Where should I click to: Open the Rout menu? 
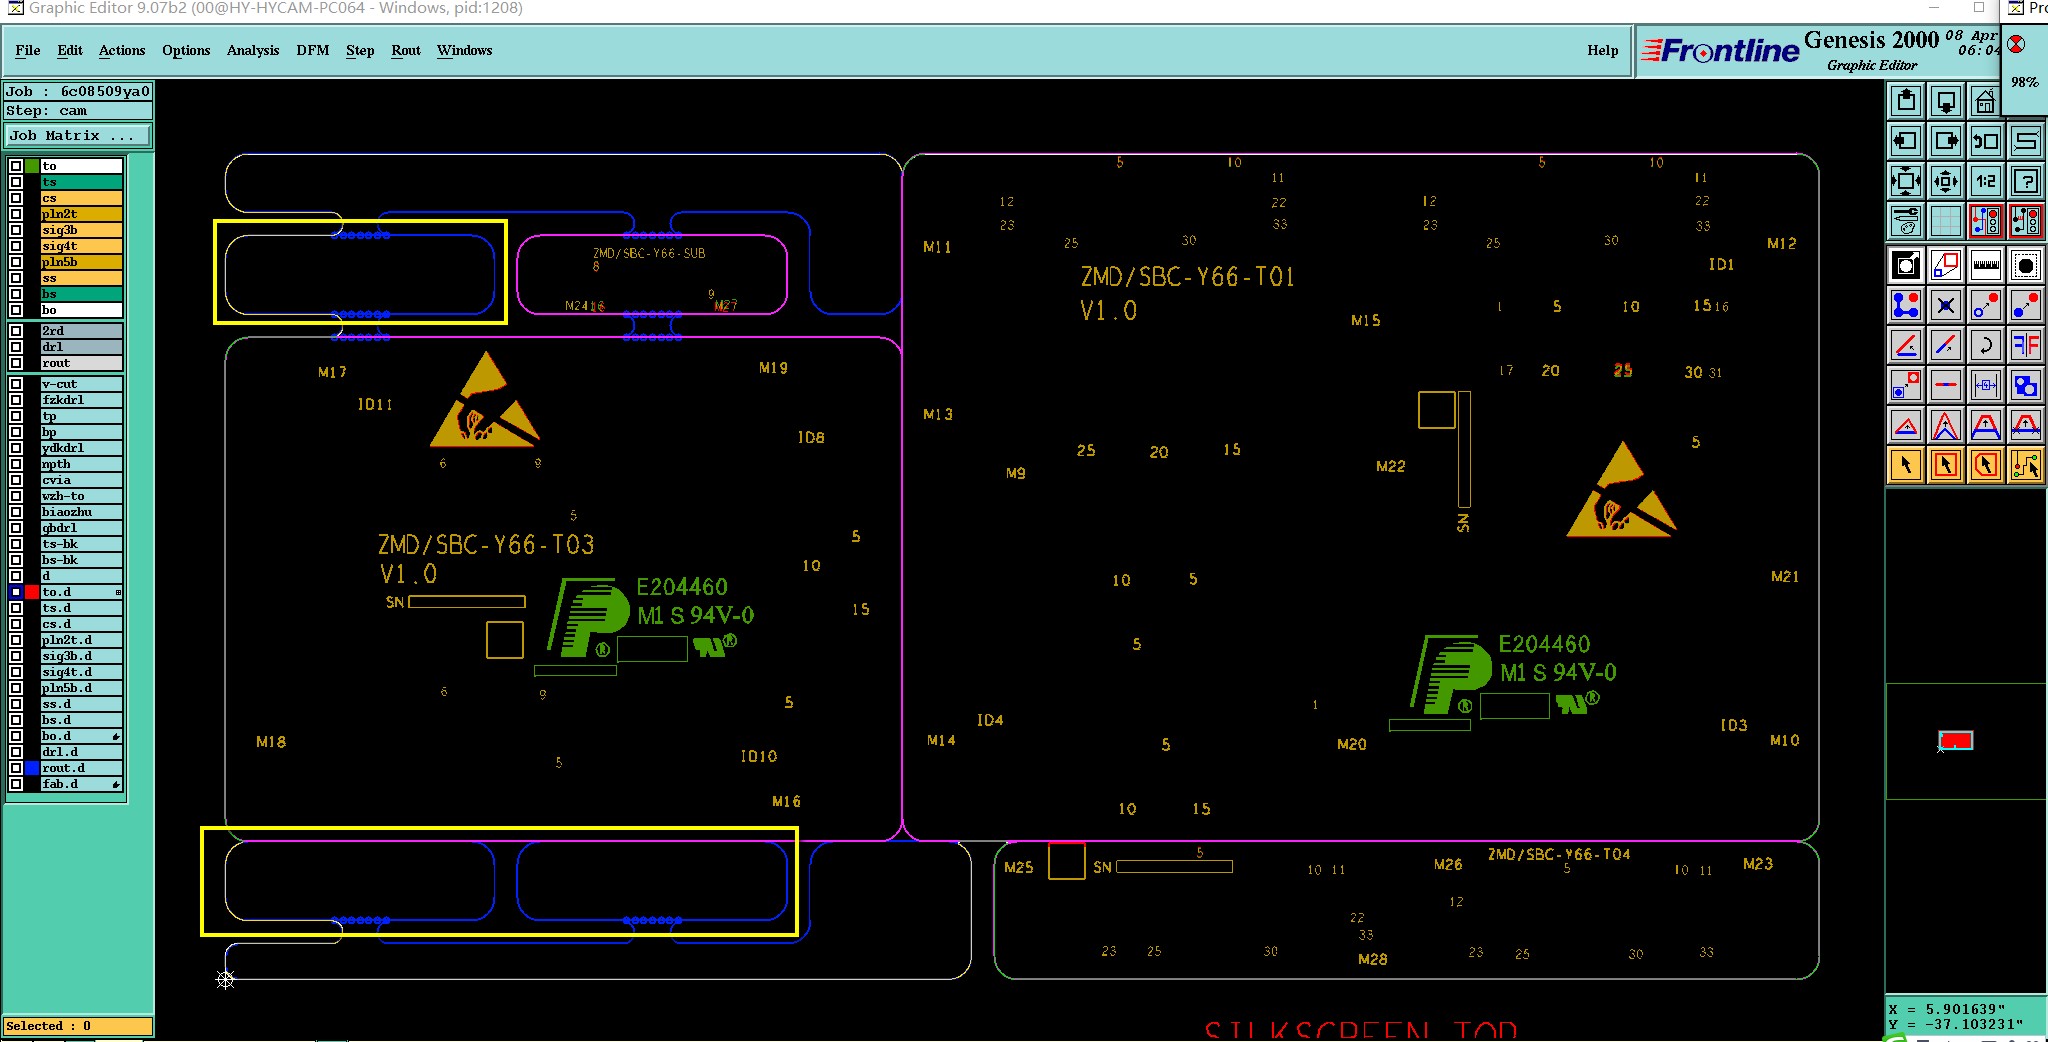point(406,50)
